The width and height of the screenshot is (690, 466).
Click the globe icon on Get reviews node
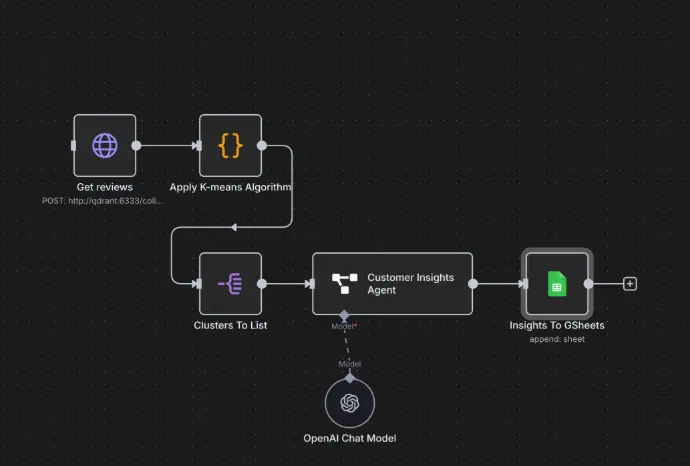(104, 145)
